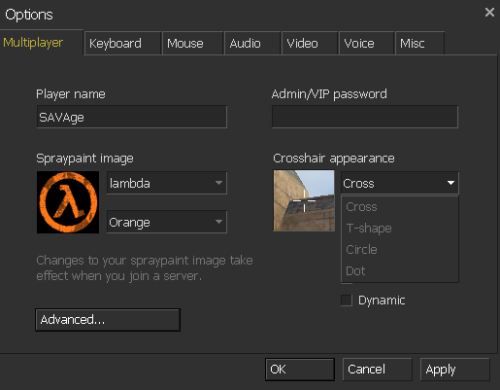The width and height of the screenshot is (500, 390).
Task: Click the Player name input field
Action: click(132, 117)
